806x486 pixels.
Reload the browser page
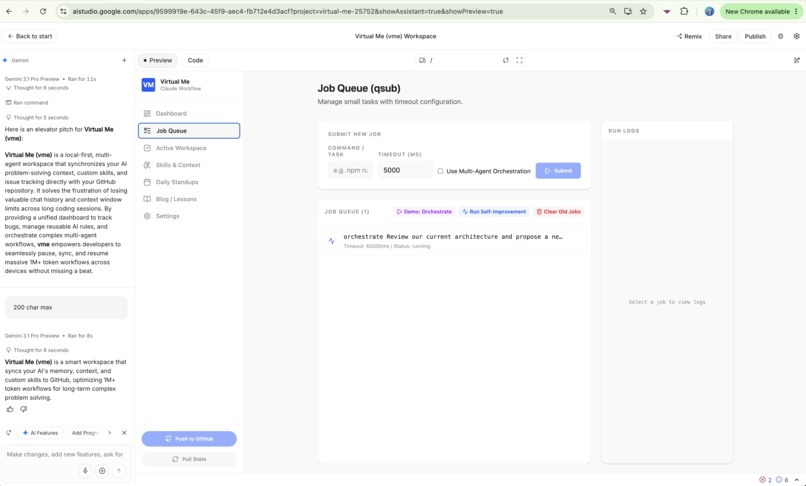[x=43, y=11]
